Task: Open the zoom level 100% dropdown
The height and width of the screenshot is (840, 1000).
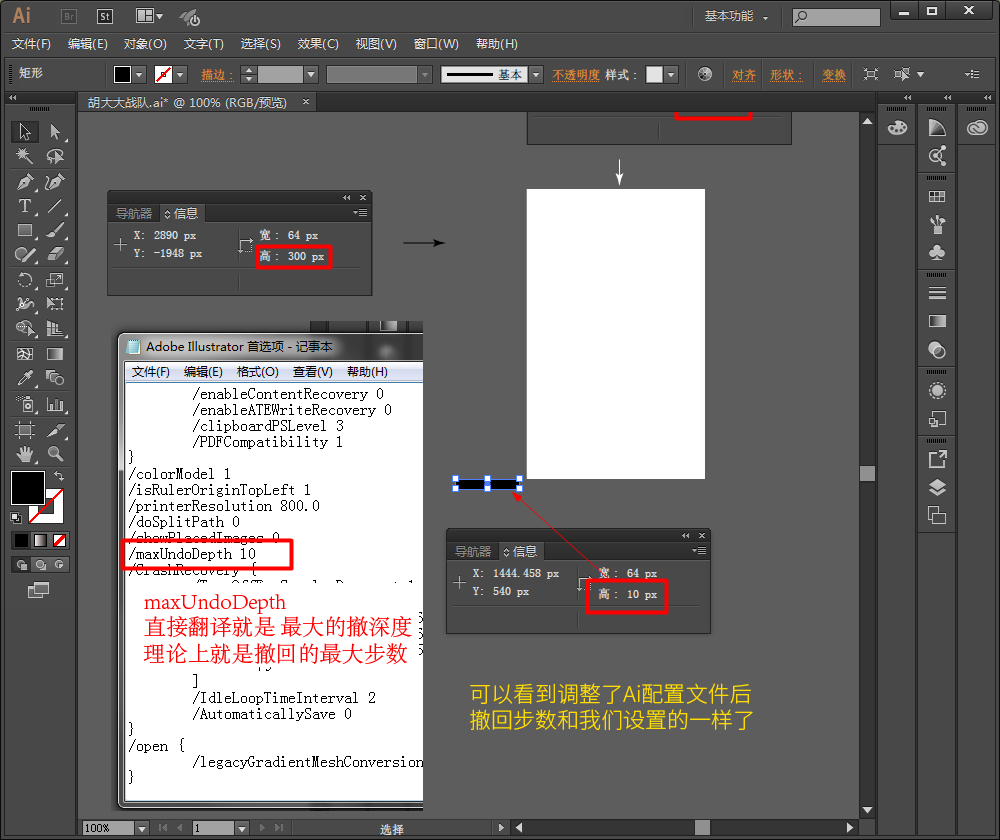Action: [x=142, y=829]
